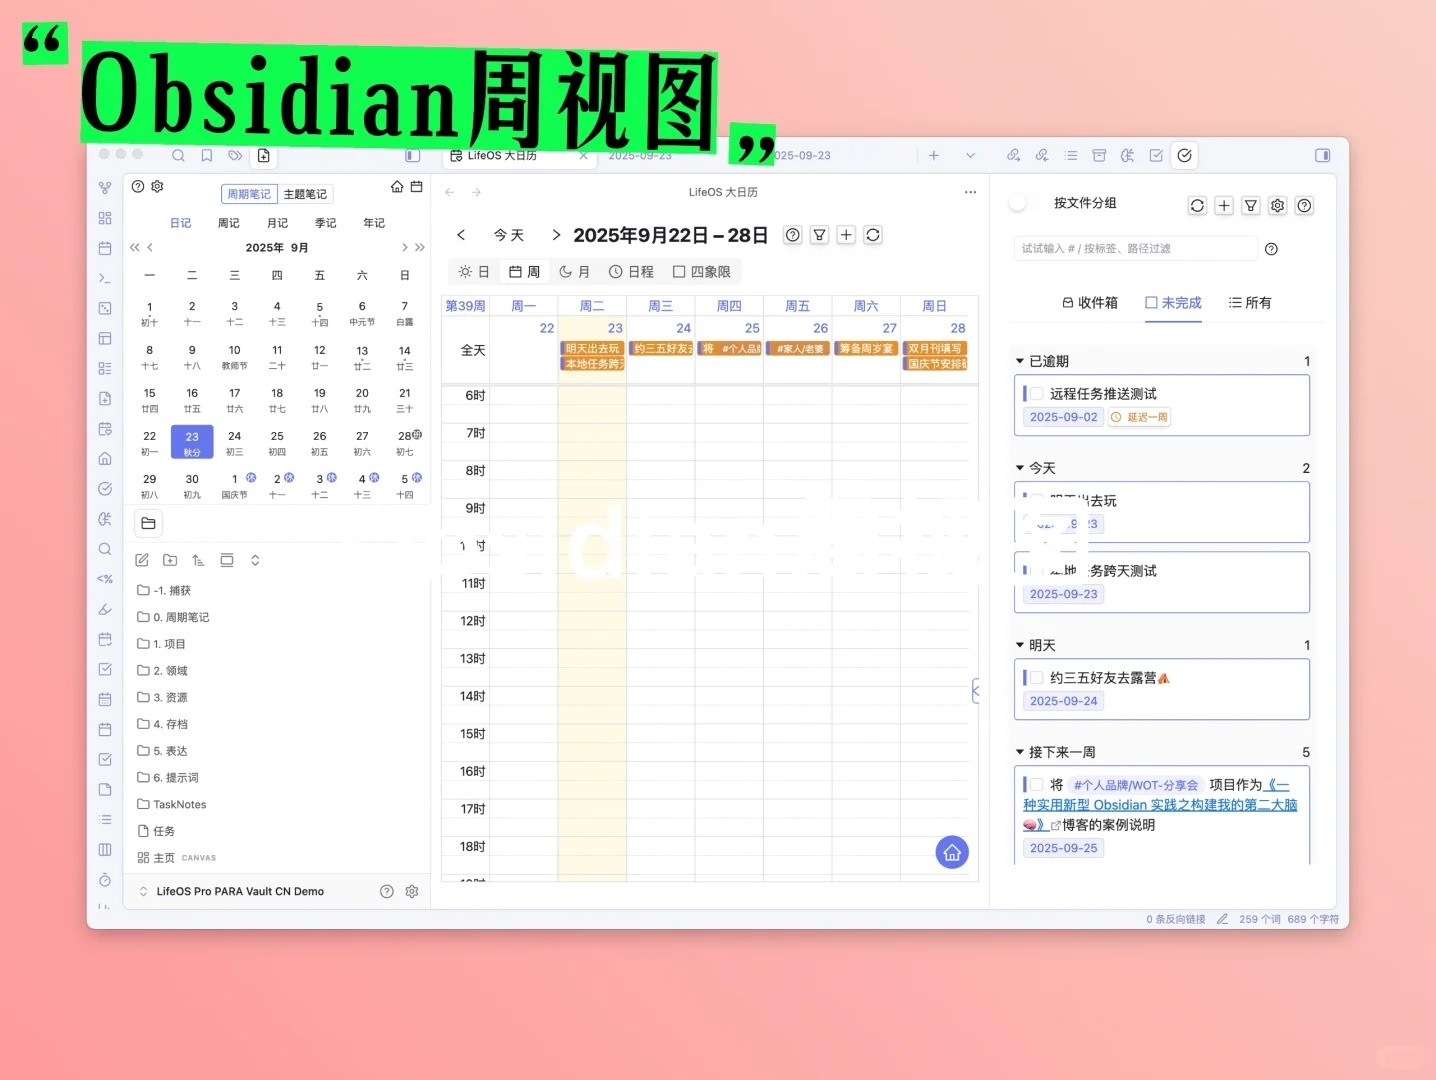Collapse the 接下来一周 task group
The width and height of the screenshot is (1436, 1080).
(x=1020, y=752)
